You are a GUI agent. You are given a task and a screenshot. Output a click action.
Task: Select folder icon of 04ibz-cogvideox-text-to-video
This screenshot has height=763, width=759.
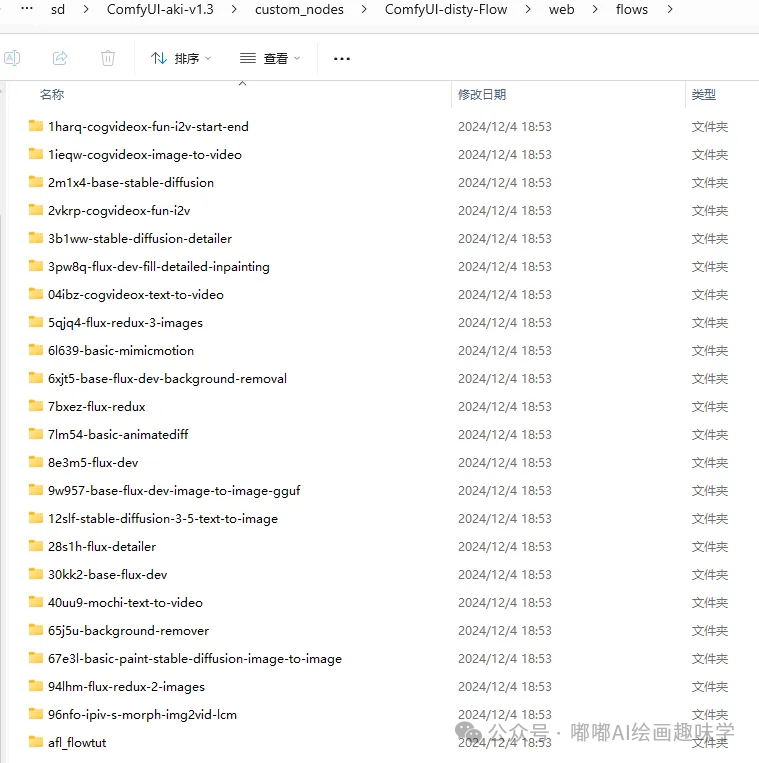36,294
